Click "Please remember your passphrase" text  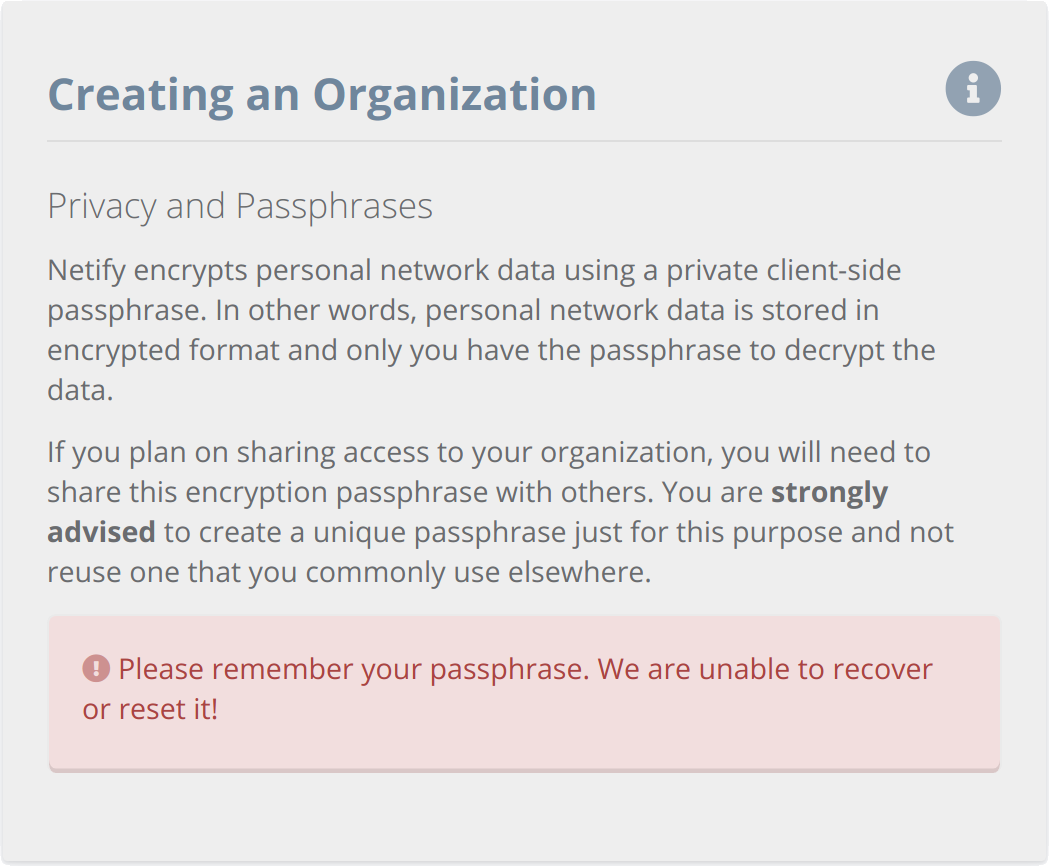pyautogui.click(x=354, y=669)
